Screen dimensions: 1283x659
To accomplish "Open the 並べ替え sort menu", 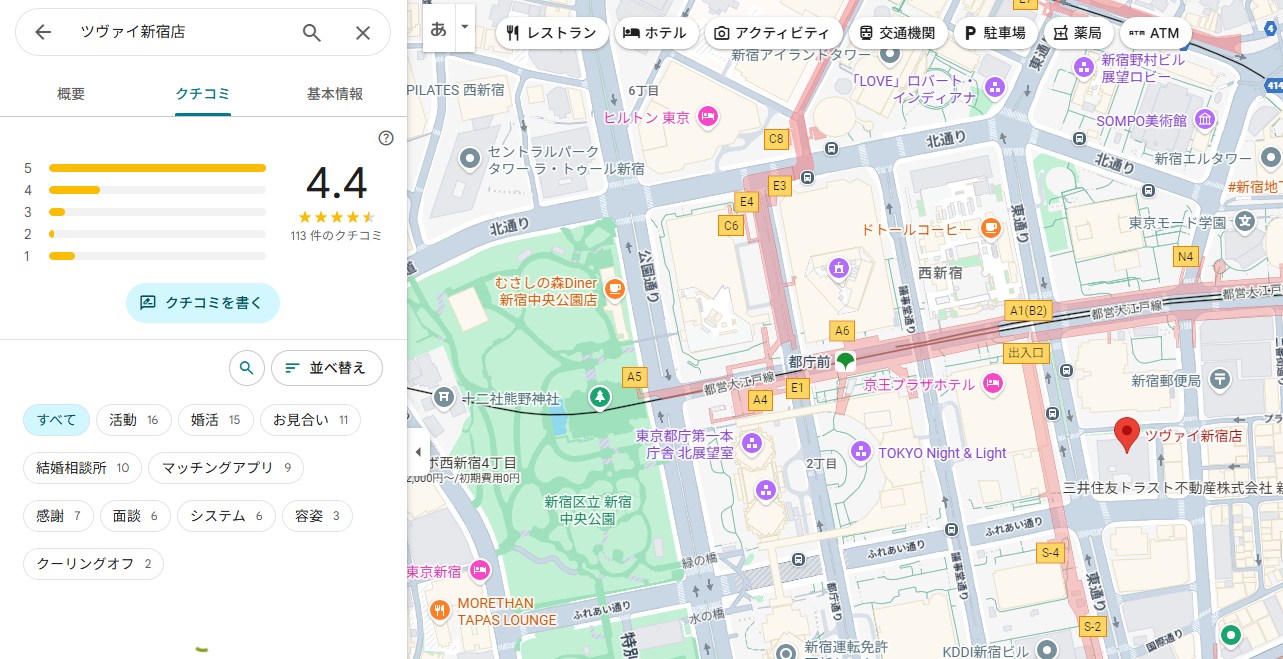I will click(326, 368).
